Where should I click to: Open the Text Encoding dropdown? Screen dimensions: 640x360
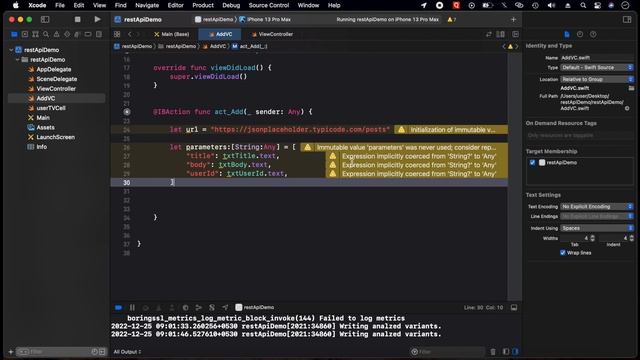pyautogui.click(x=597, y=207)
